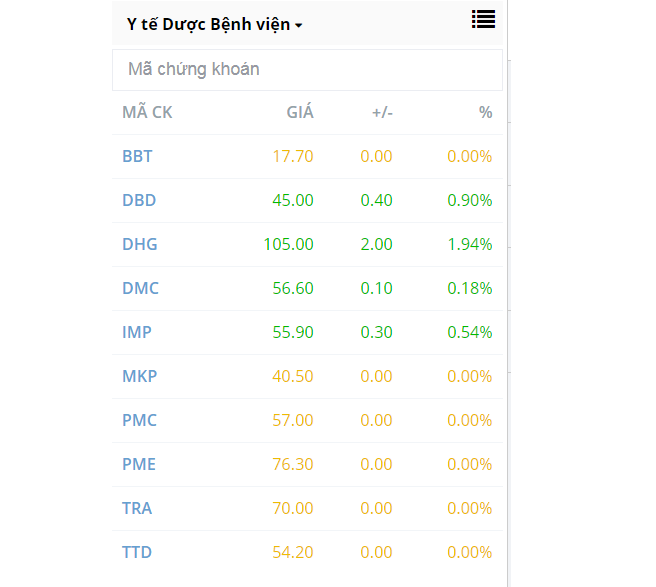Viewport: 656px width, 587px height.
Task: Click the DHG 1.94% change value
Action: (x=470, y=244)
